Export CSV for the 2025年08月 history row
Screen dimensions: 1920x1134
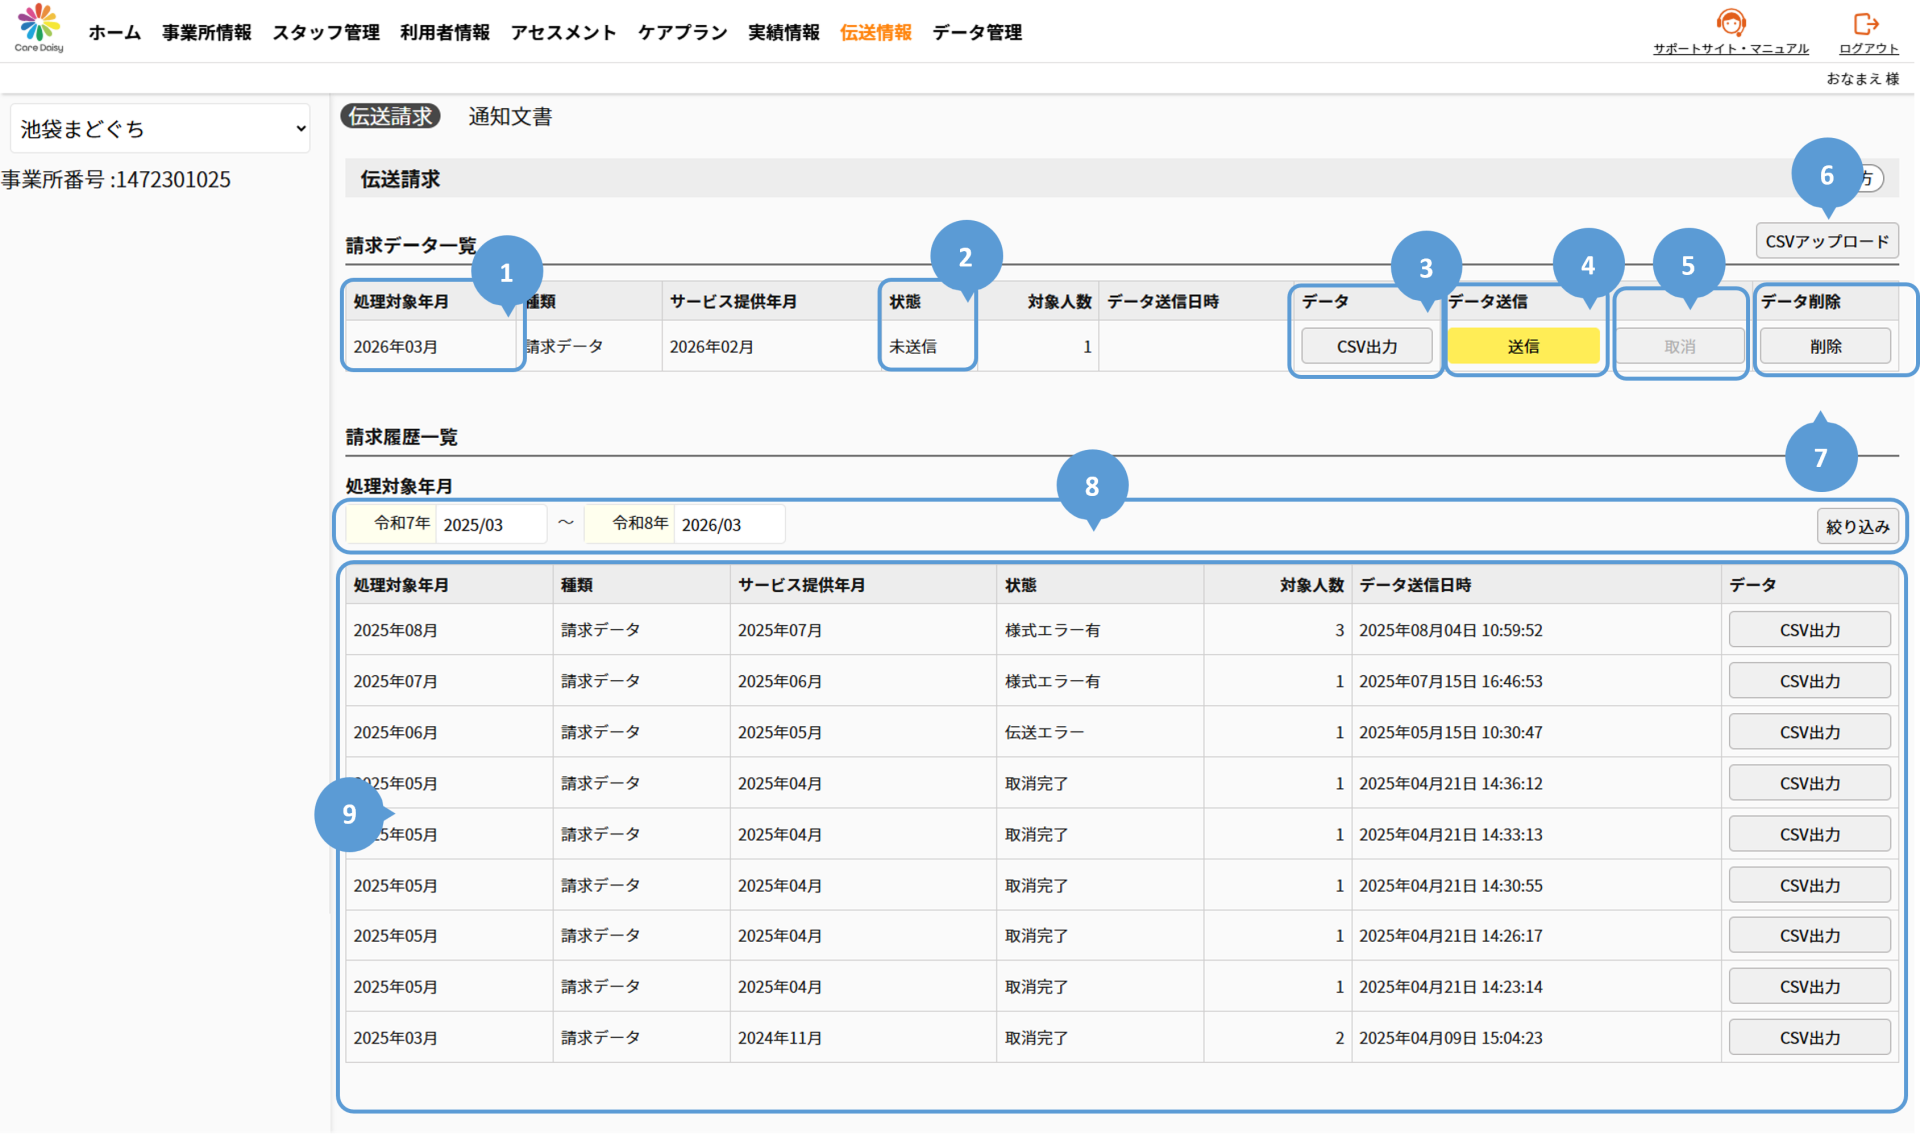point(1809,630)
